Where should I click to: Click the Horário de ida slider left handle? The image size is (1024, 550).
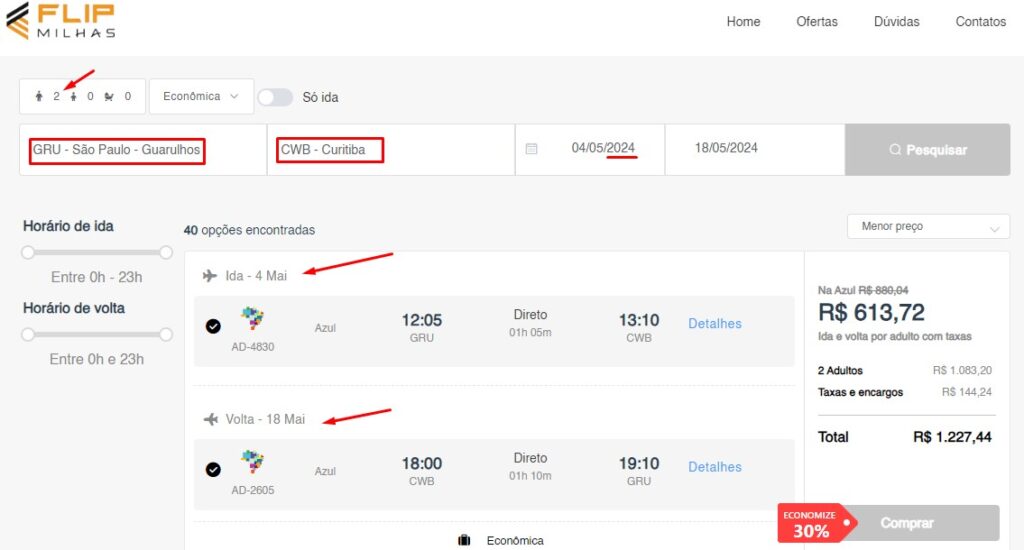(28, 252)
